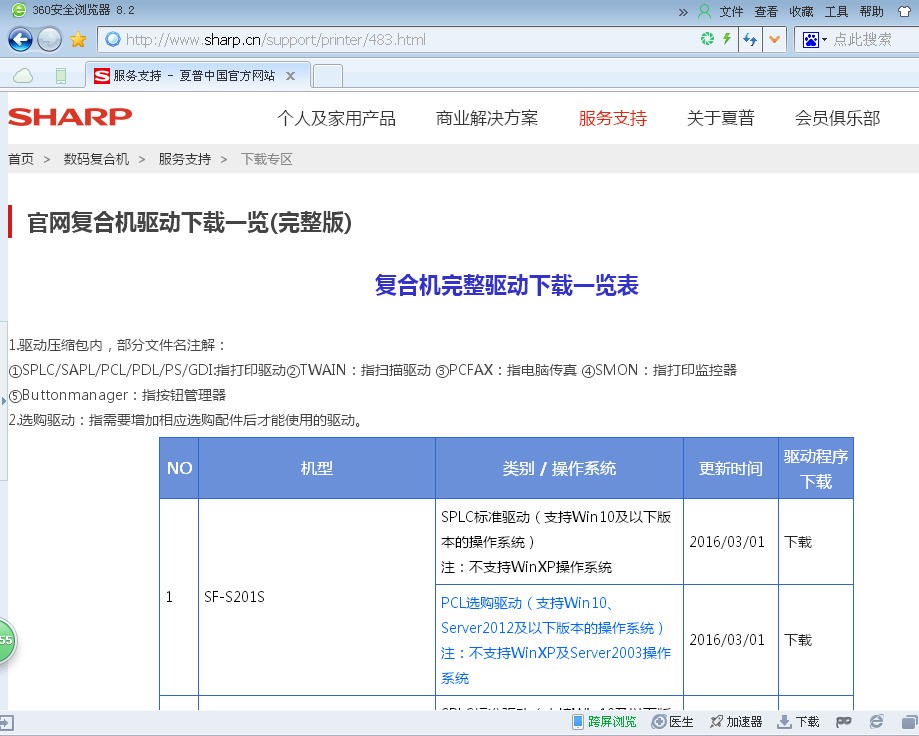This screenshot has width=919, height=736.
Task: Open the 文件 menu
Action: click(x=731, y=12)
